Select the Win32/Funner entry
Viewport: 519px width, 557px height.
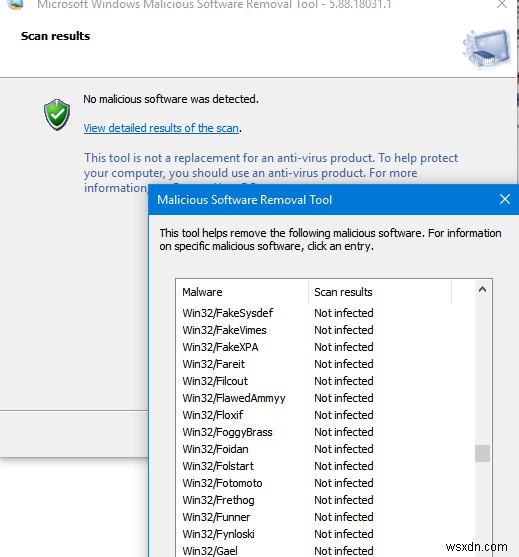coord(216,517)
